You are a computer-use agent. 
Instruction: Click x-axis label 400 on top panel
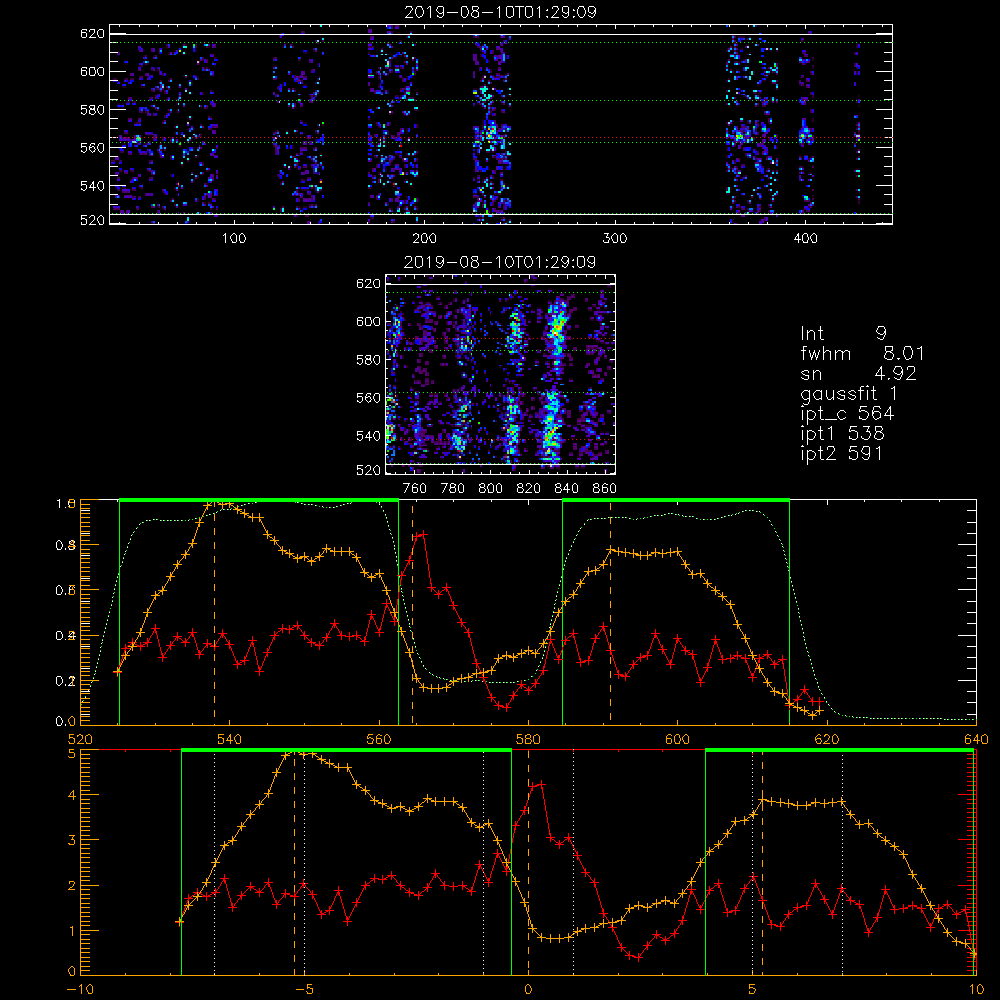pyautogui.click(x=805, y=239)
